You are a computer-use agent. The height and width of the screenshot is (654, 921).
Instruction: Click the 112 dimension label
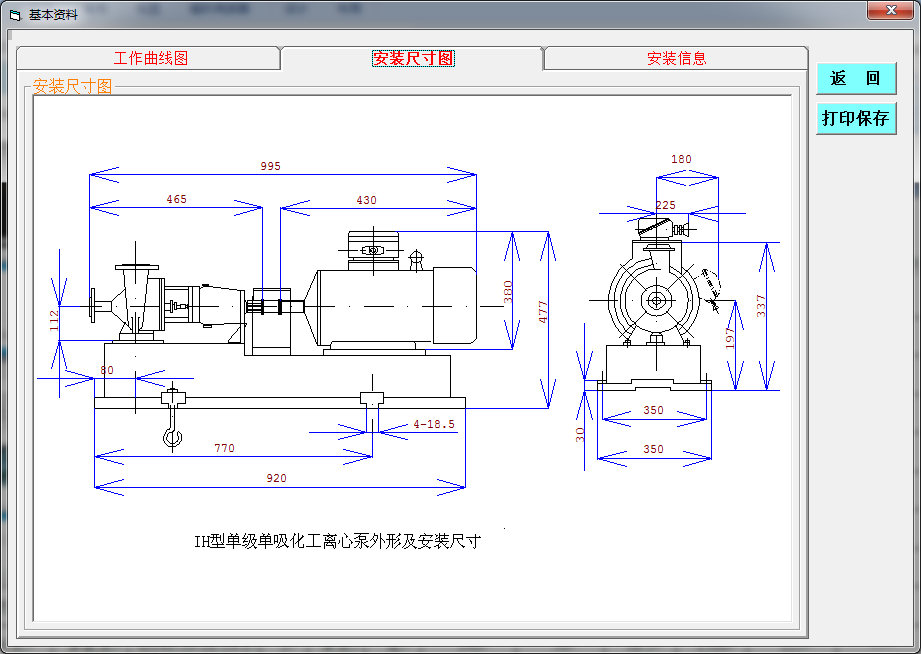(54, 321)
